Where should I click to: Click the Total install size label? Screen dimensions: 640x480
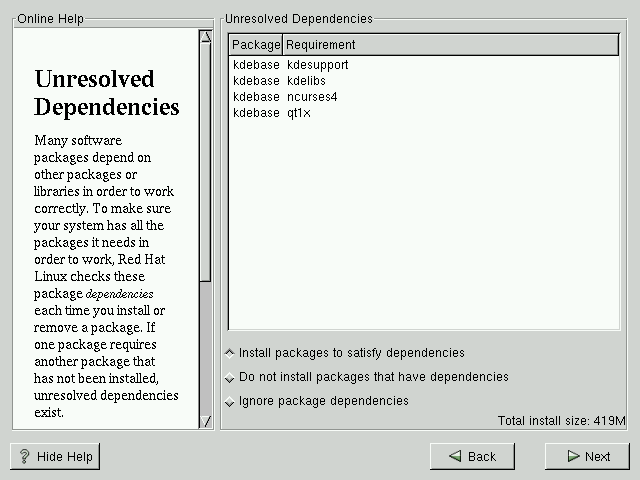[561, 421]
